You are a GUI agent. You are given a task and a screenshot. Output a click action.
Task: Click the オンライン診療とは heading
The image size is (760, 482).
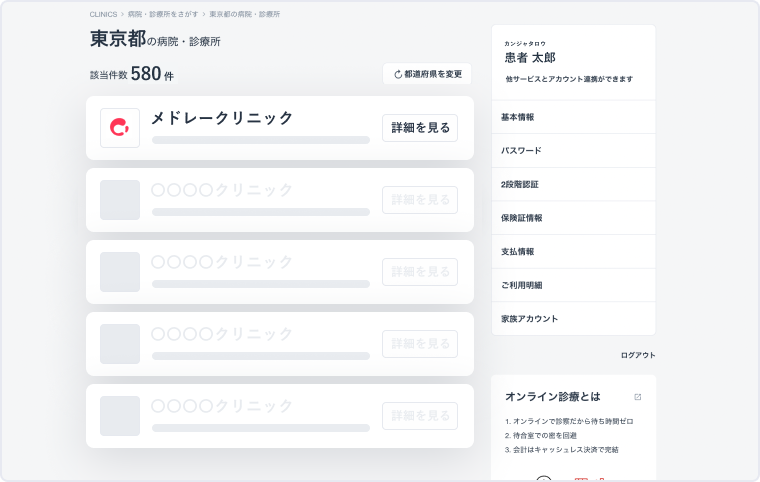tap(553, 397)
